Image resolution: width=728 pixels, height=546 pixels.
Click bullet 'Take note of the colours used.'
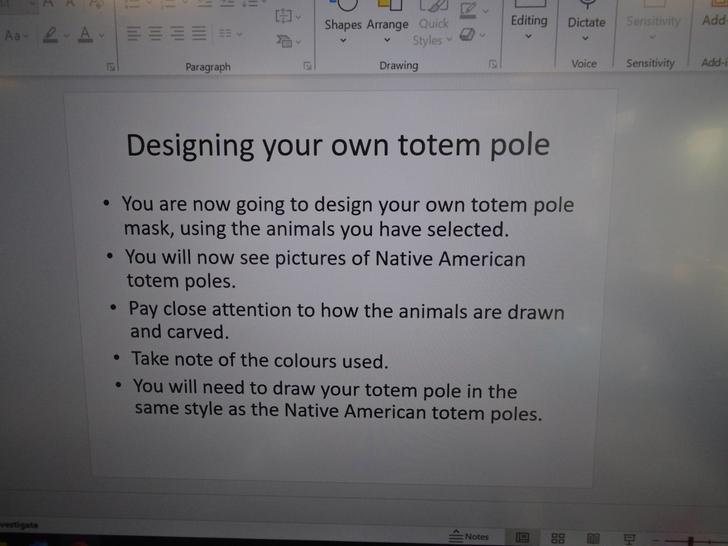click(260, 360)
